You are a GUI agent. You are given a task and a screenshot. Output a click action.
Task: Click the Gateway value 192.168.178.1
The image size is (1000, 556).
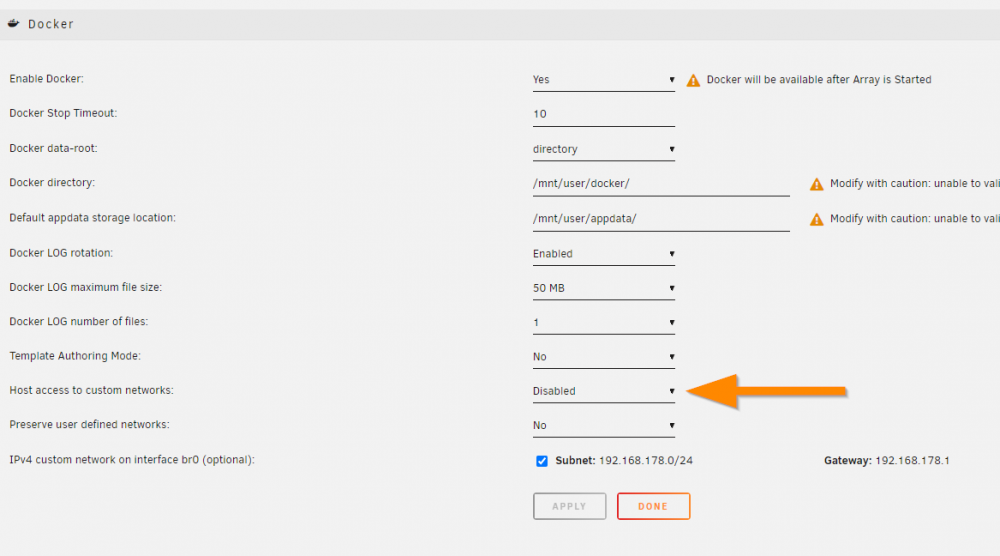912,461
